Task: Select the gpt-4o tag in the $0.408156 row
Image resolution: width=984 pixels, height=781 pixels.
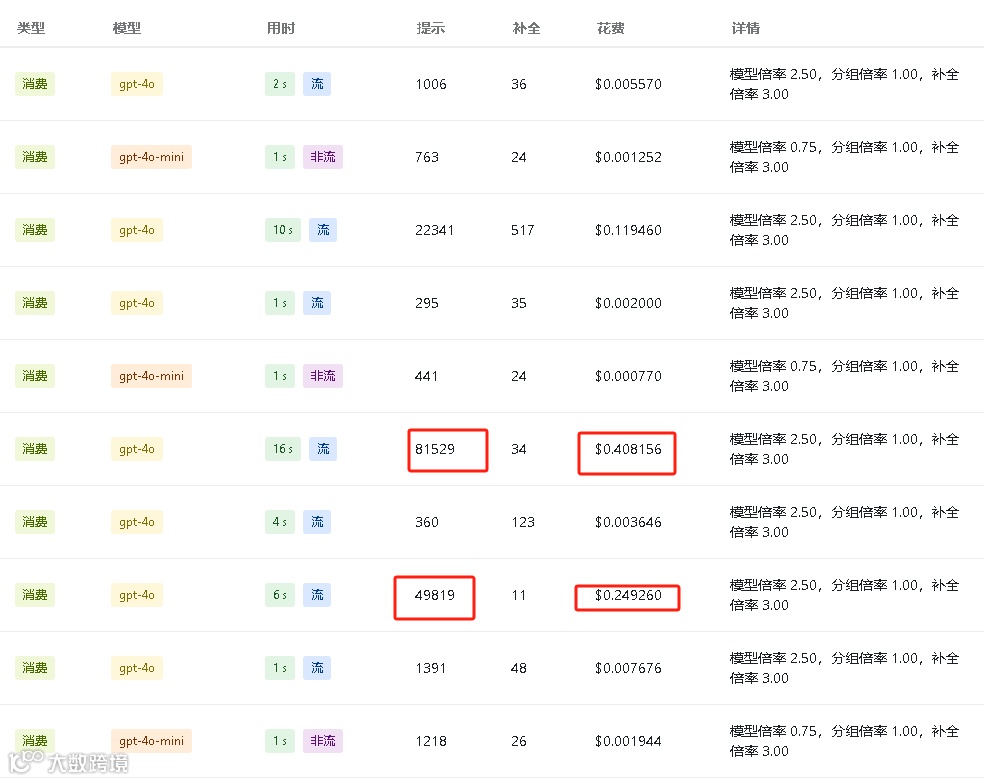Action: click(x=137, y=449)
